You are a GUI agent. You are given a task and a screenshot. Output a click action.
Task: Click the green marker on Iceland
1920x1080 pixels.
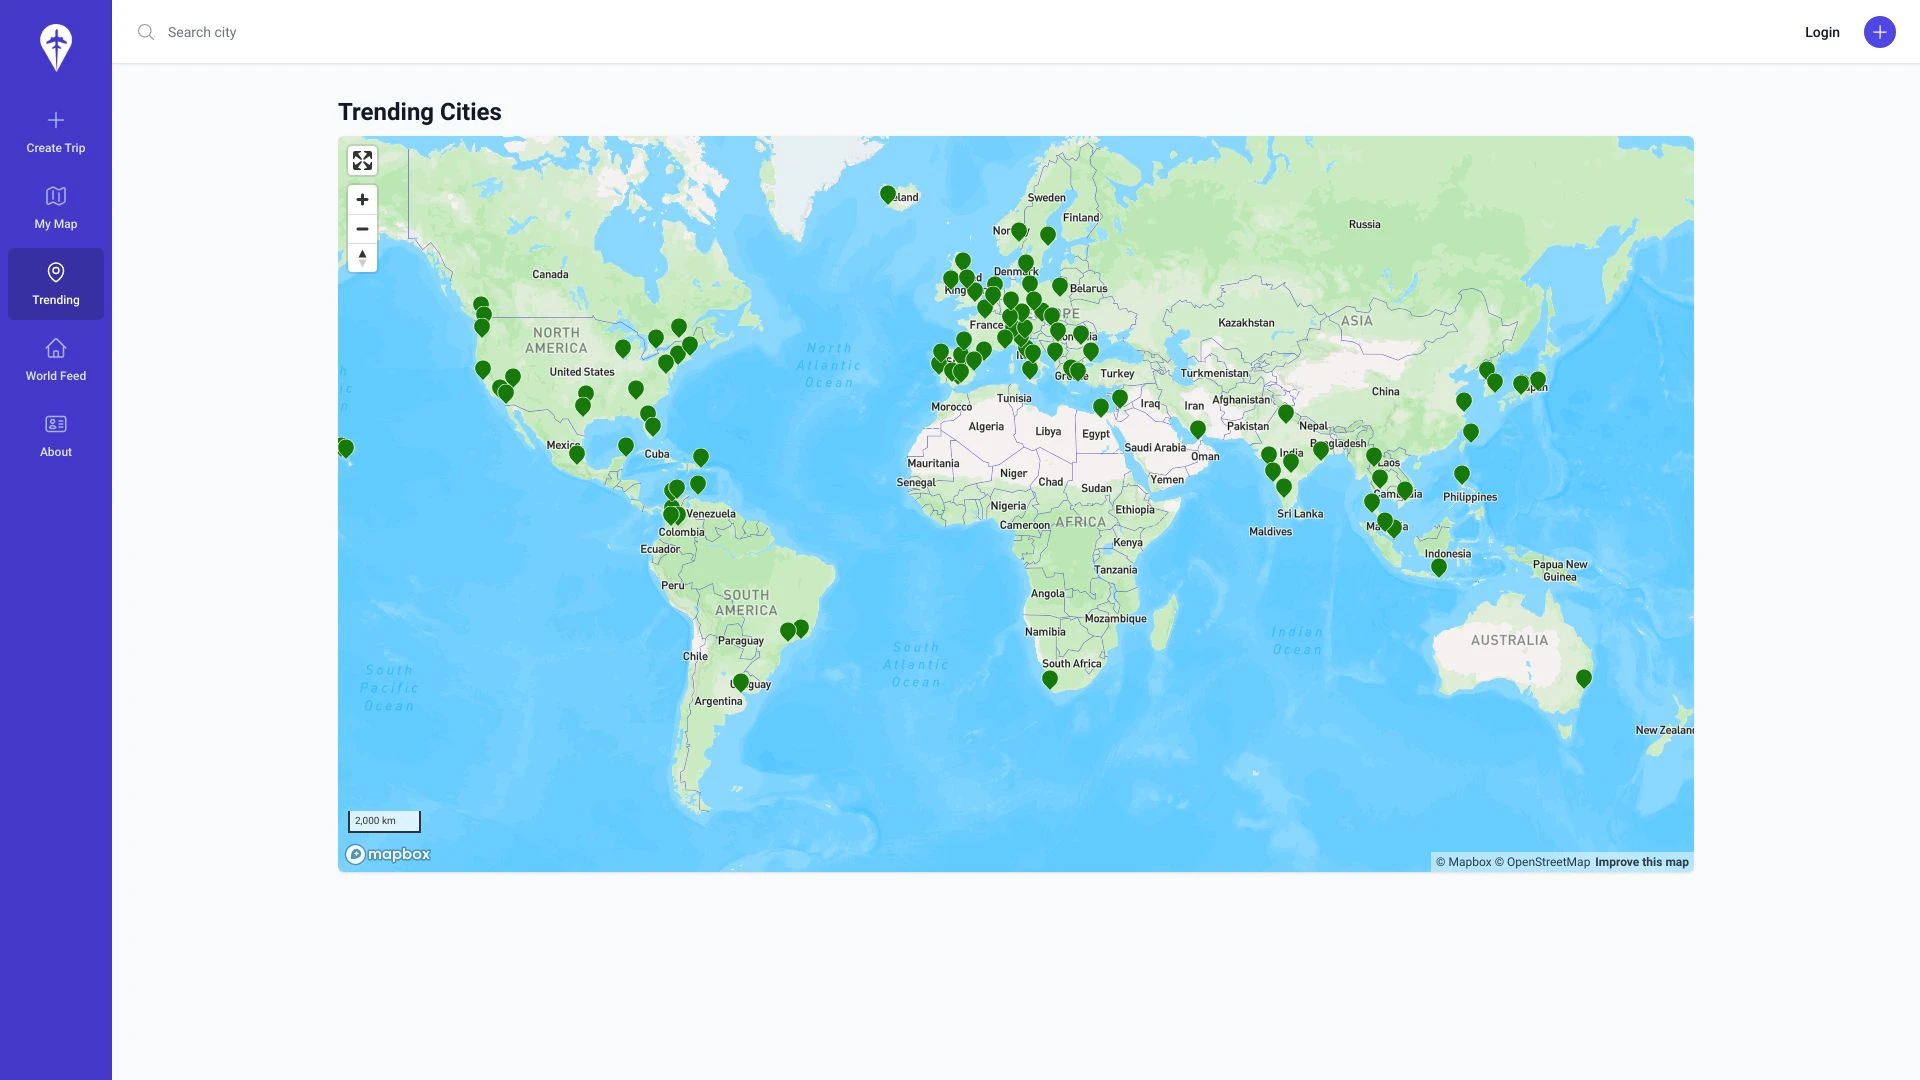click(888, 195)
